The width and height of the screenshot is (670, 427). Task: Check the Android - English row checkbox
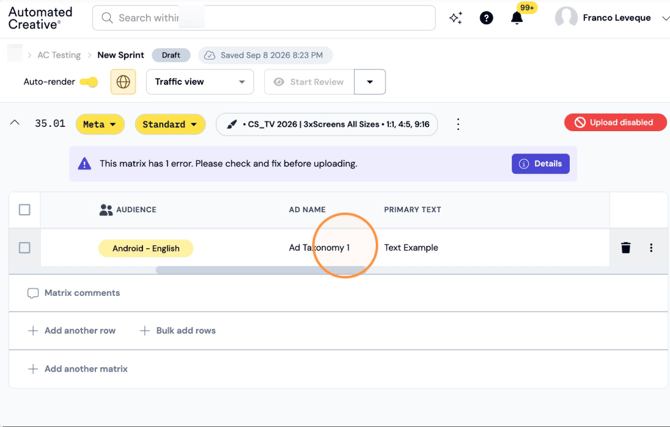(x=24, y=248)
